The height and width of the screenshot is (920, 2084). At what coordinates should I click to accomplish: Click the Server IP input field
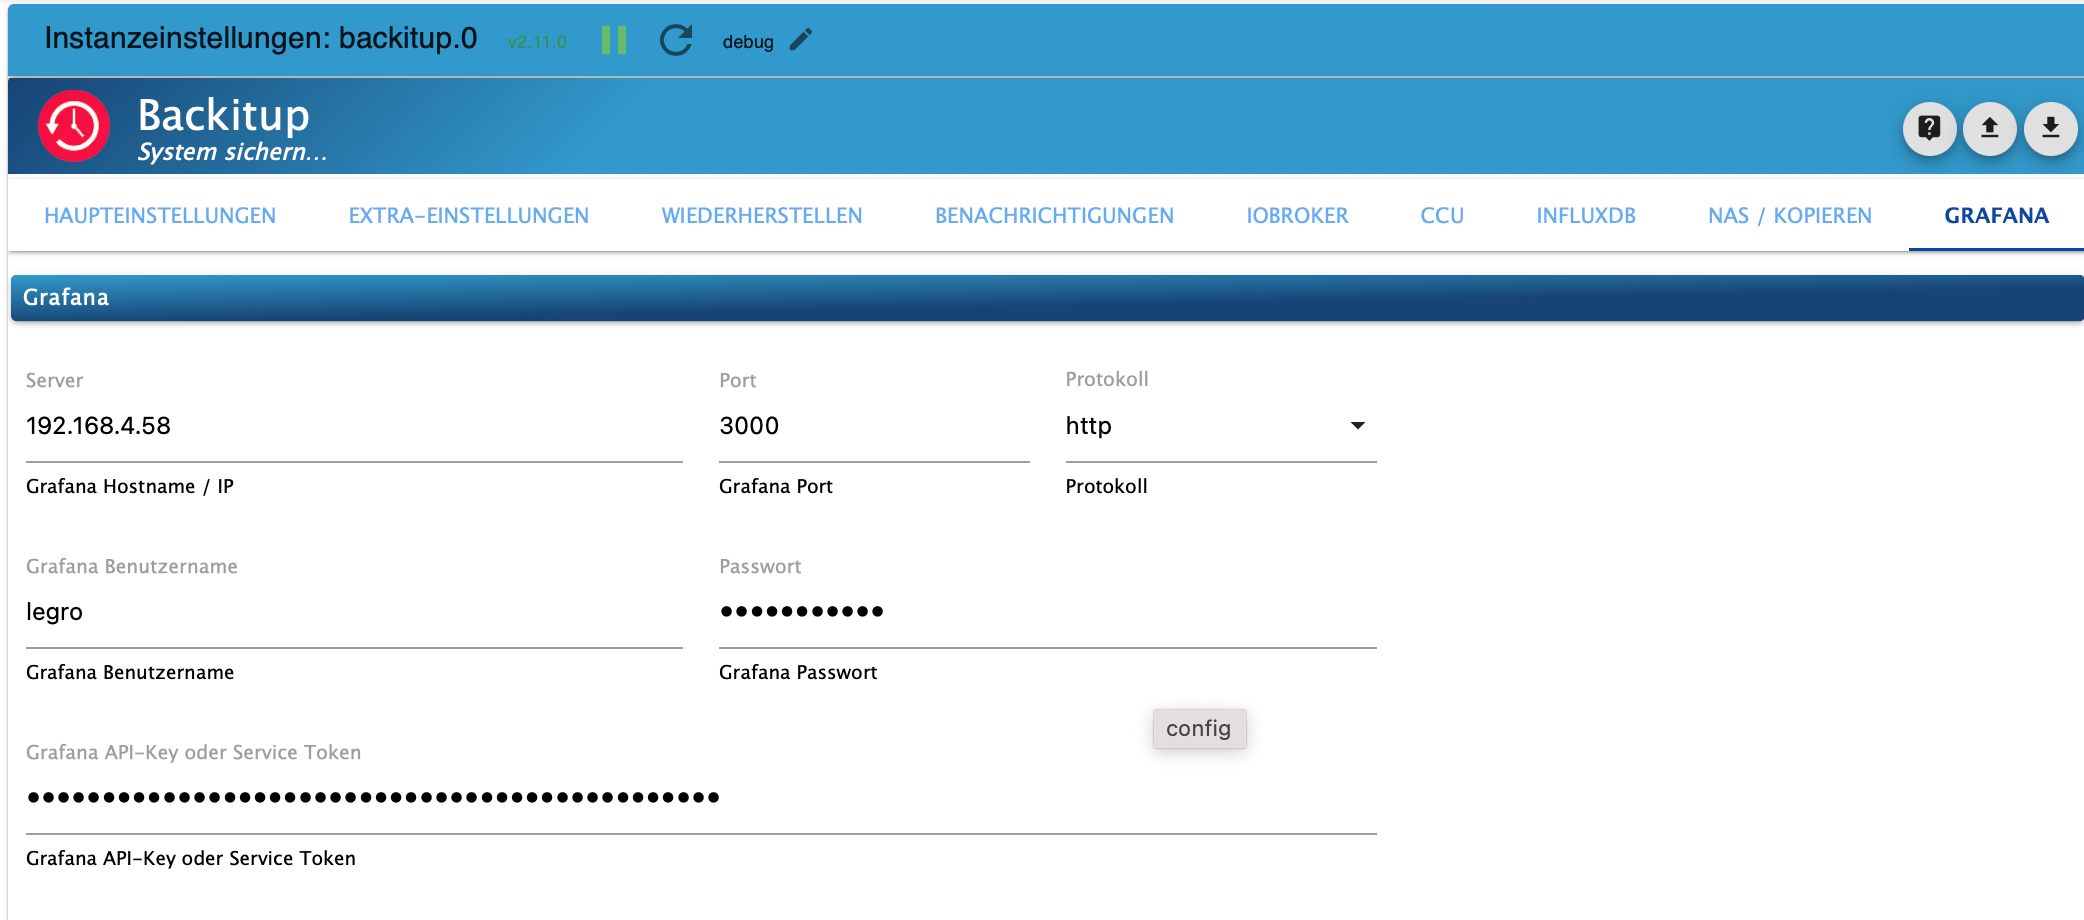[x=354, y=427]
